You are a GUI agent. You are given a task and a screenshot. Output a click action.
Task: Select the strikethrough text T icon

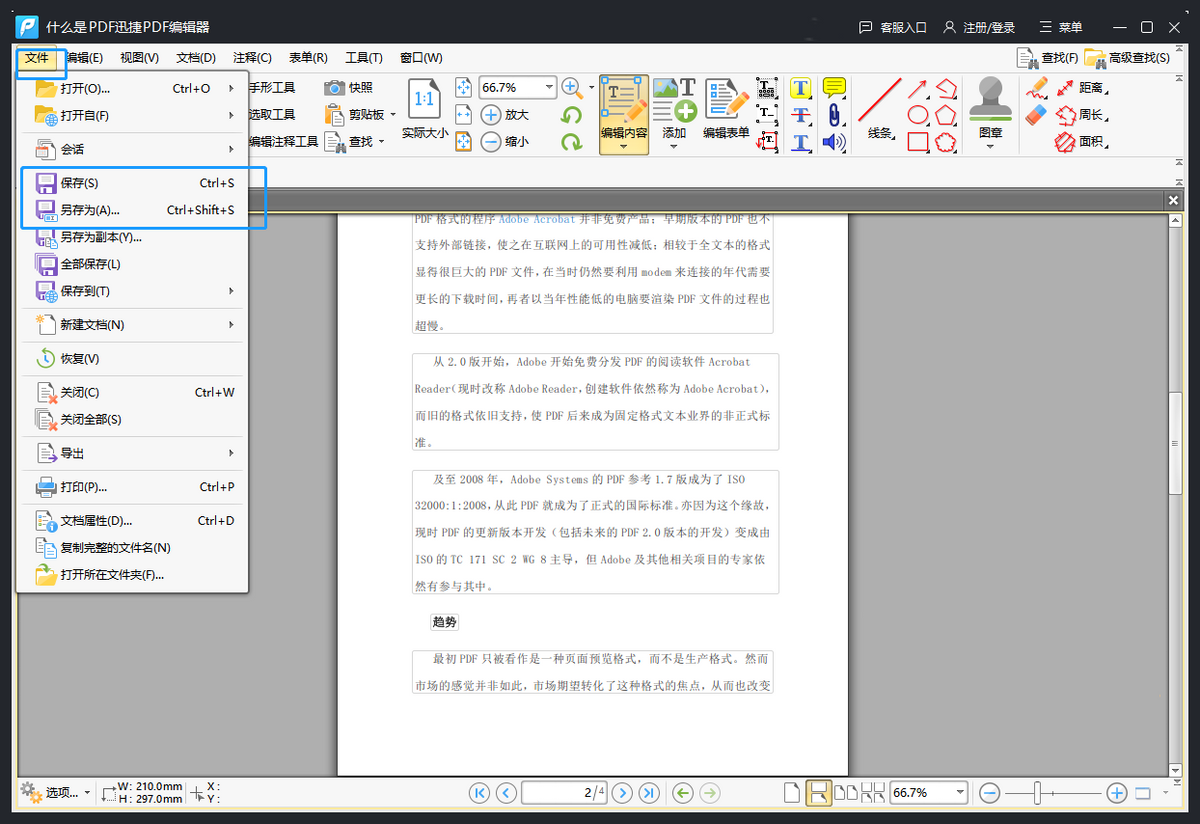coord(800,115)
